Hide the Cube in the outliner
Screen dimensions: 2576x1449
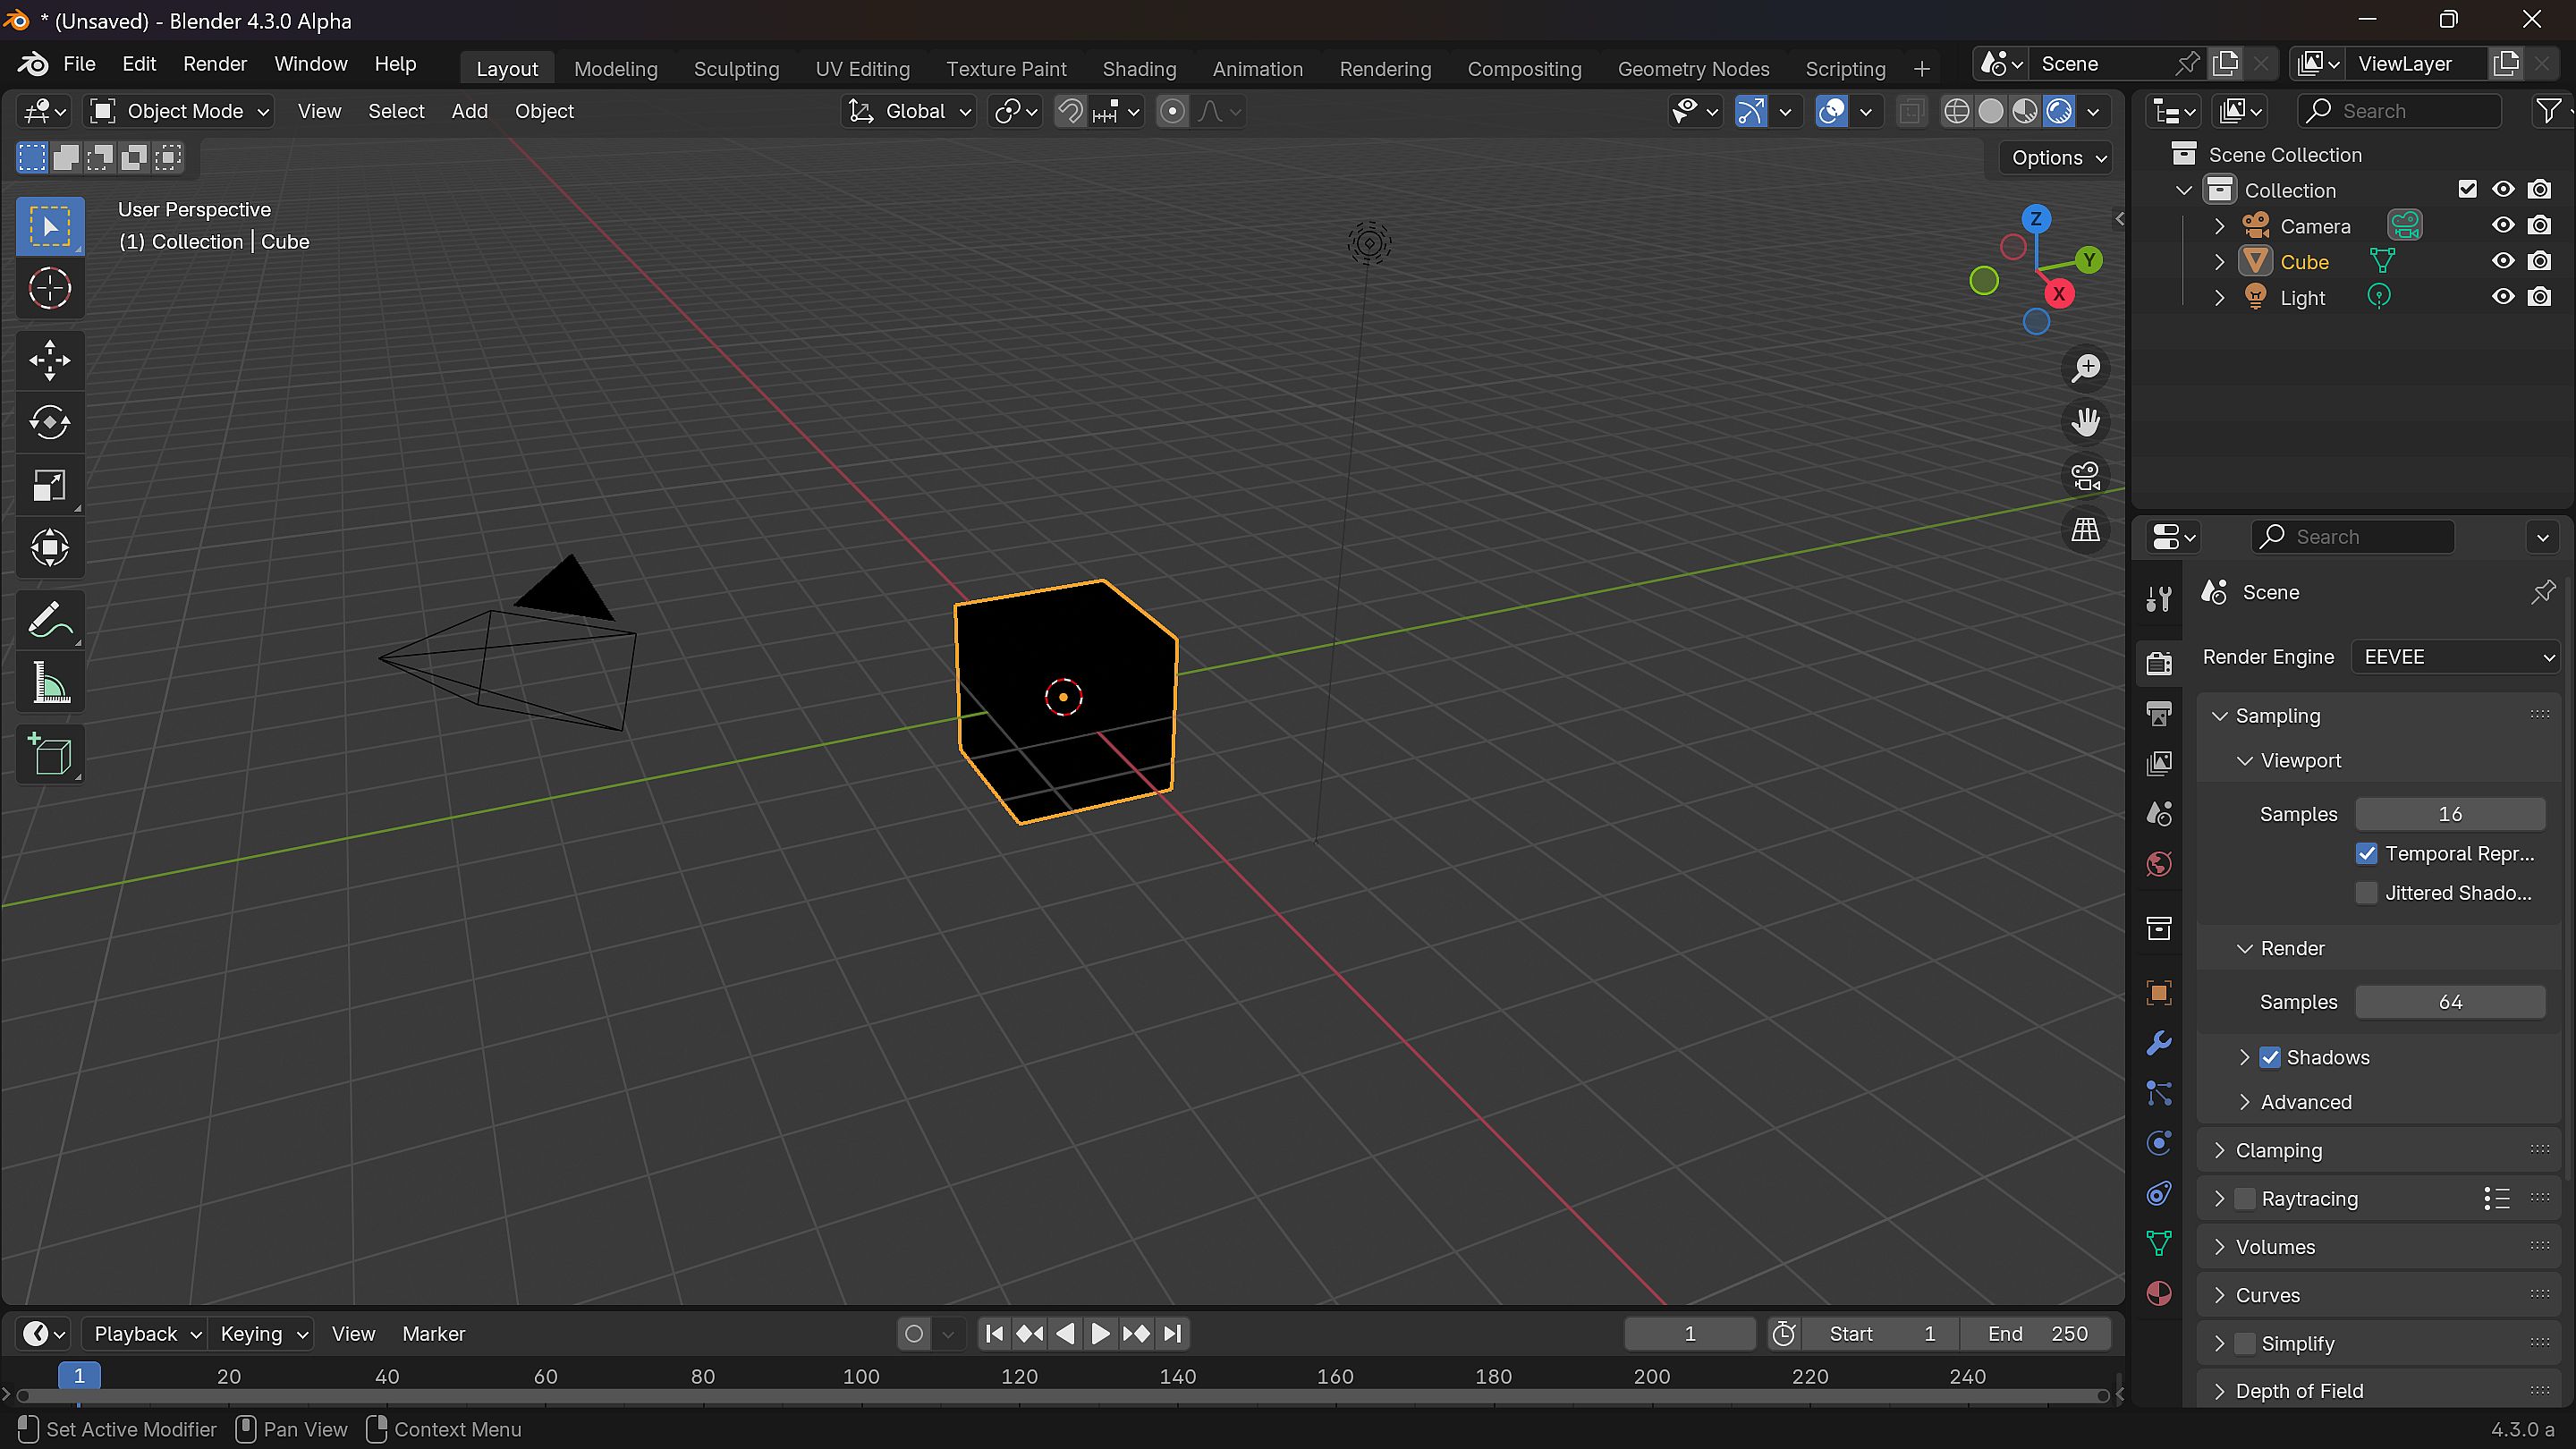[x=2503, y=261]
